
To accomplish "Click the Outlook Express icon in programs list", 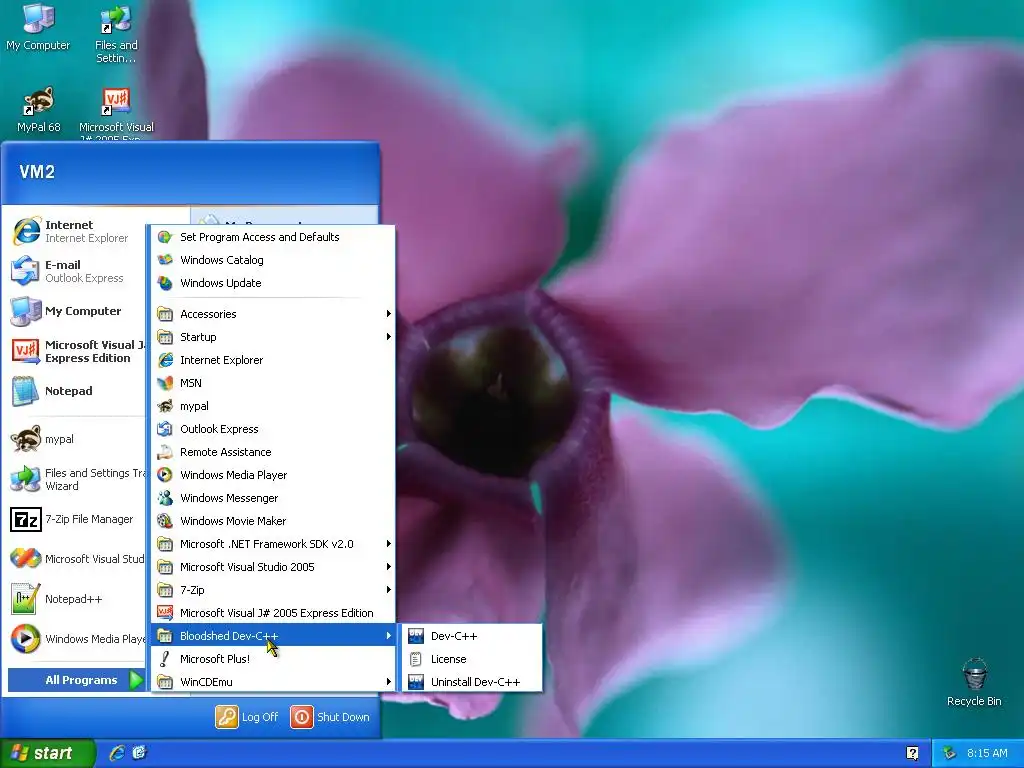I will point(165,429).
